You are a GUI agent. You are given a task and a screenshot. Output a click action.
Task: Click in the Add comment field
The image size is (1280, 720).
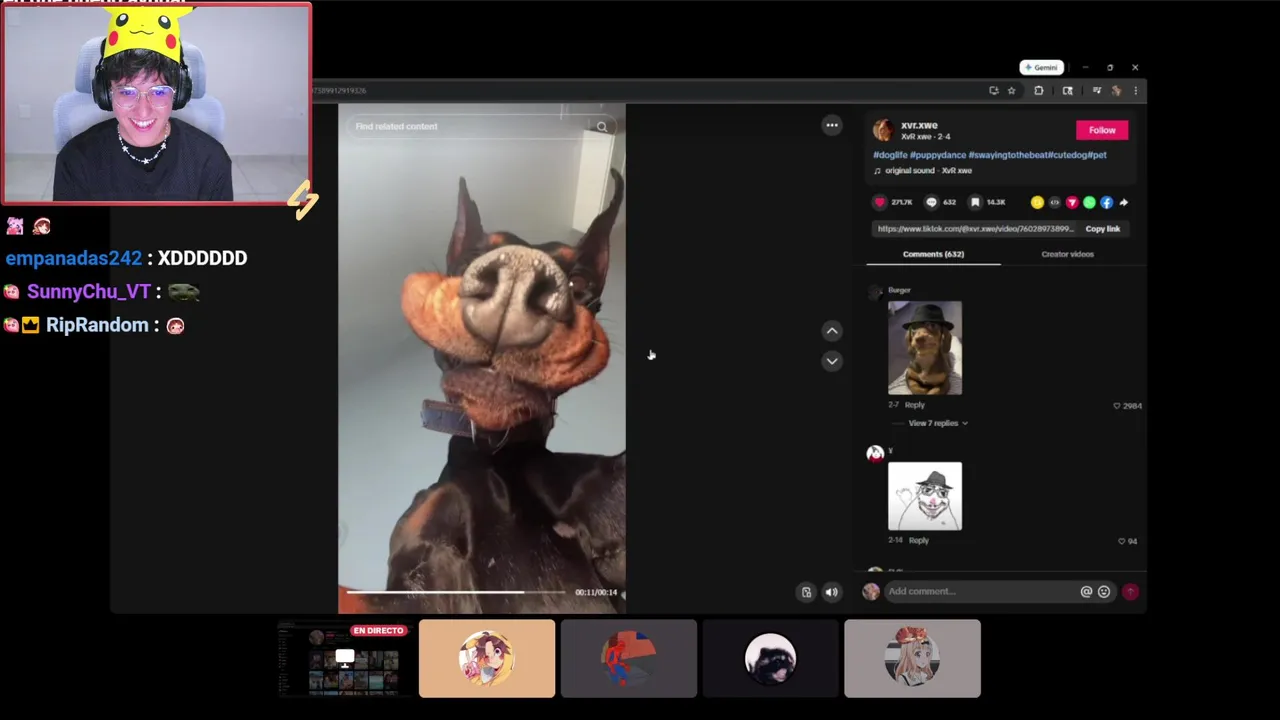pyautogui.click(x=980, y=591)
